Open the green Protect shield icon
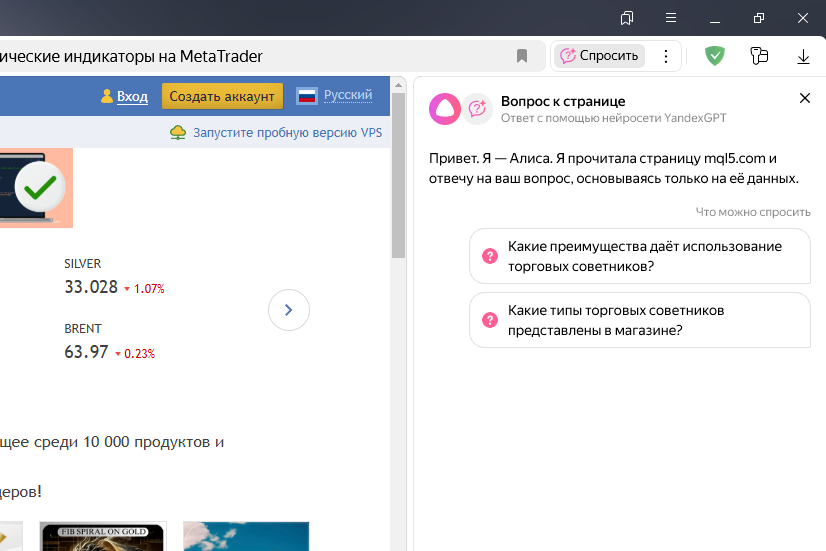Image resolution: width=826 pixels, height=551 pixels. (715, 55)
